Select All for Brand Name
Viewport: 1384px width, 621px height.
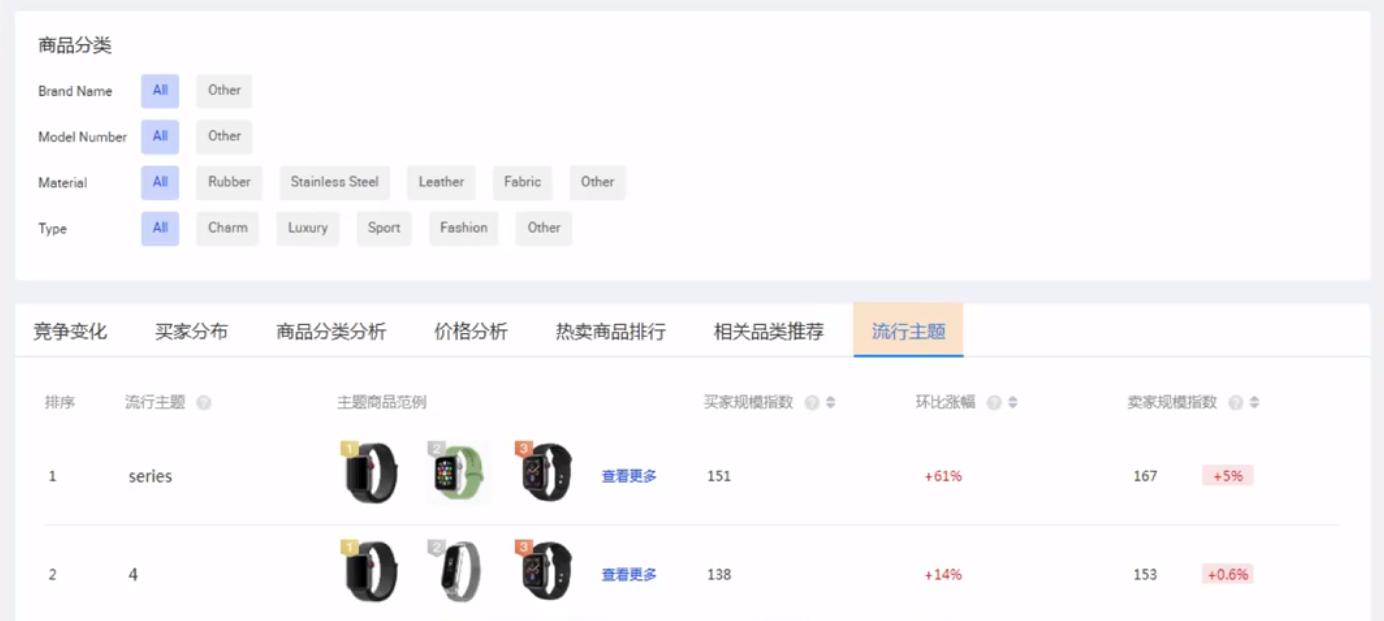(160, 91)
